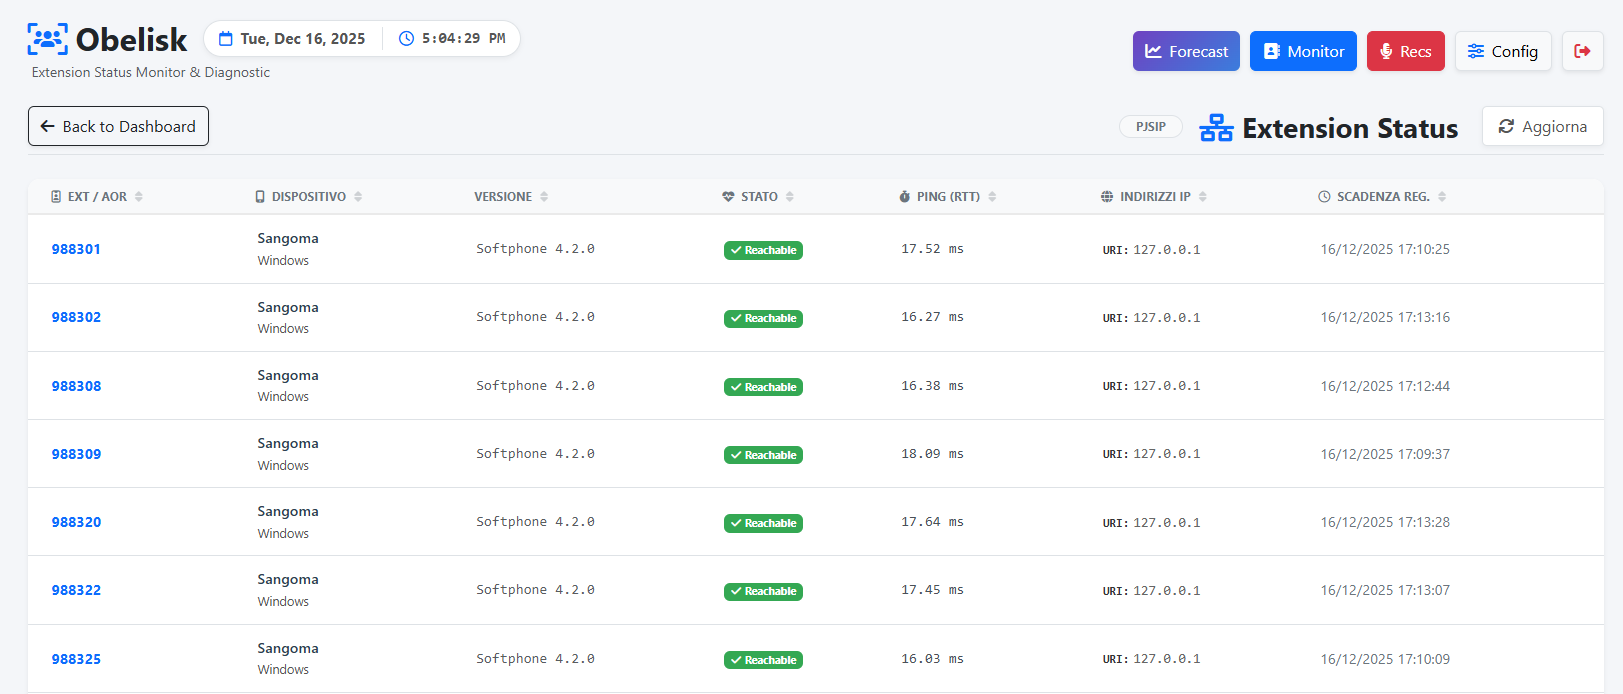Go Back to Dashboard
The height and width of the screenshot is (694, 1623).
click(x=118, y=126)
